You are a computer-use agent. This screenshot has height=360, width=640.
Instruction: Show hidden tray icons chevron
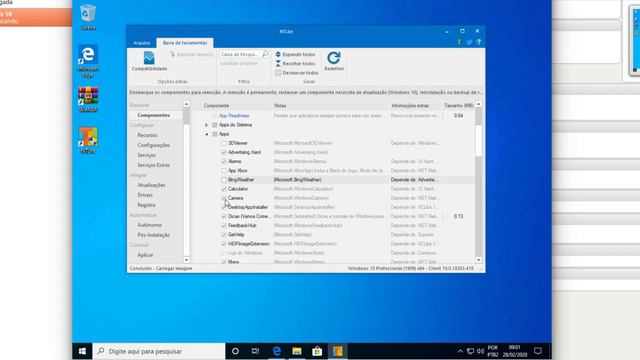tap(460, 351)
